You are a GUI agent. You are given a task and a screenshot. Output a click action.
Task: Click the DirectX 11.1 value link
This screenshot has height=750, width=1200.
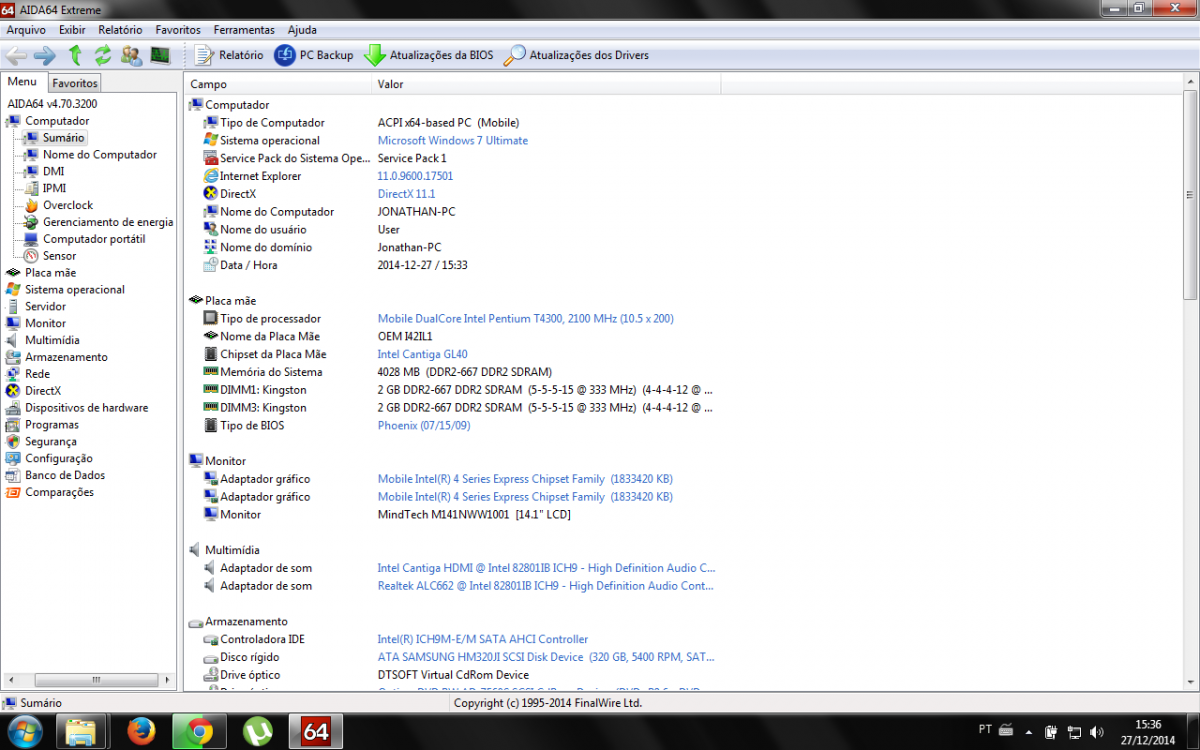tap(406, 194)
